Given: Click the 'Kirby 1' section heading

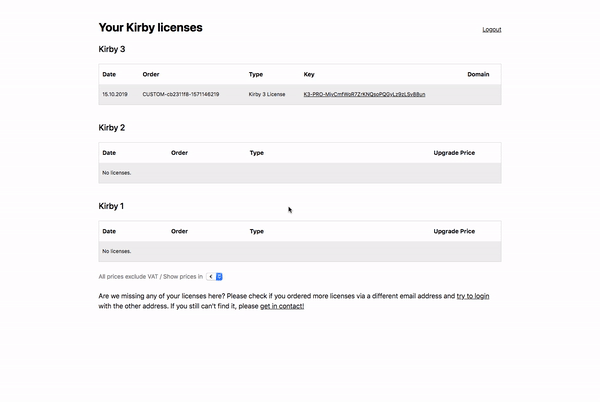Looking at the screenshot, I should [x=111, y=206].
